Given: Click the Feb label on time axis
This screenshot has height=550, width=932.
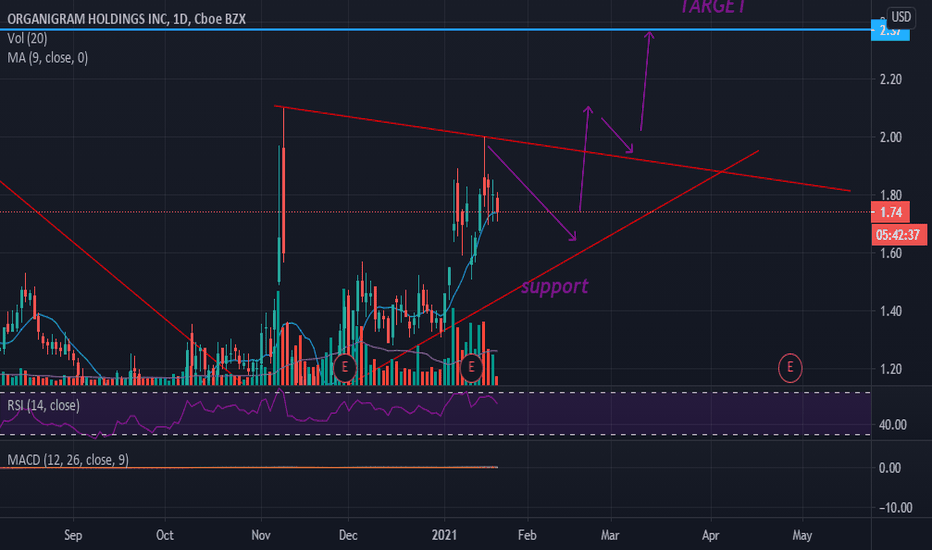Looking at the screenshot, I should [527, 535].
